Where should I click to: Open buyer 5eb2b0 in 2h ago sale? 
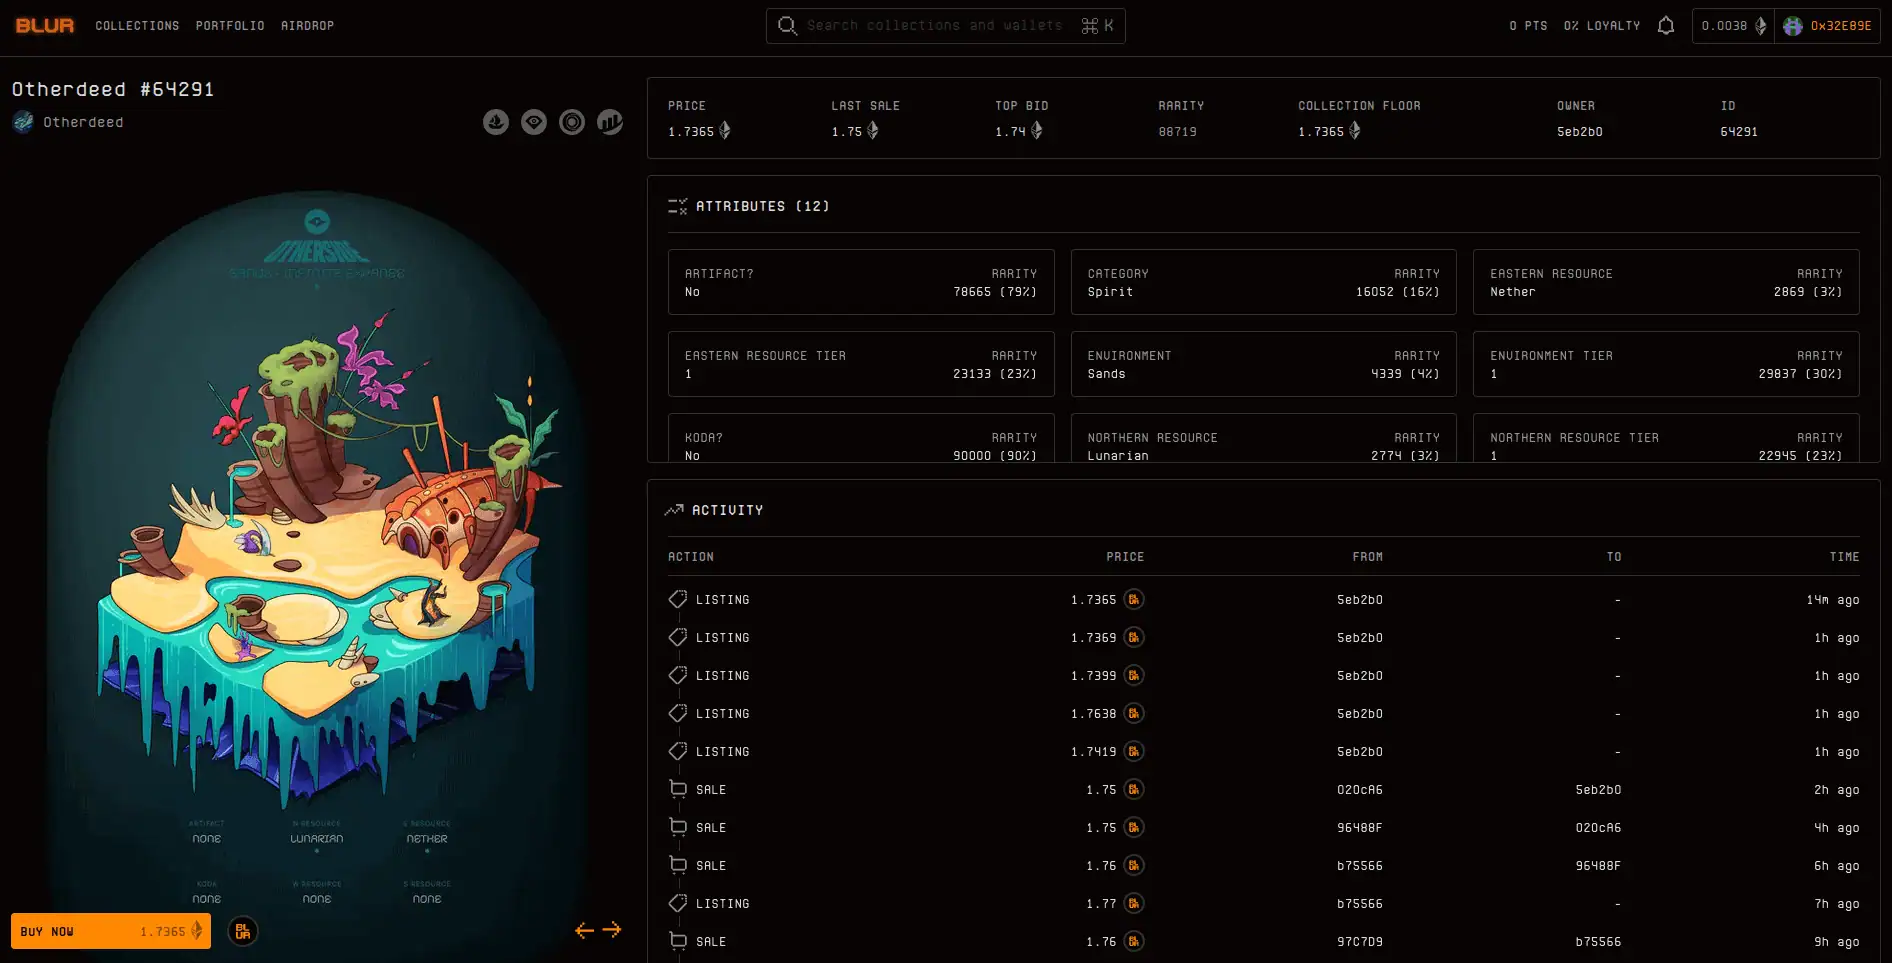(1598, 790)
